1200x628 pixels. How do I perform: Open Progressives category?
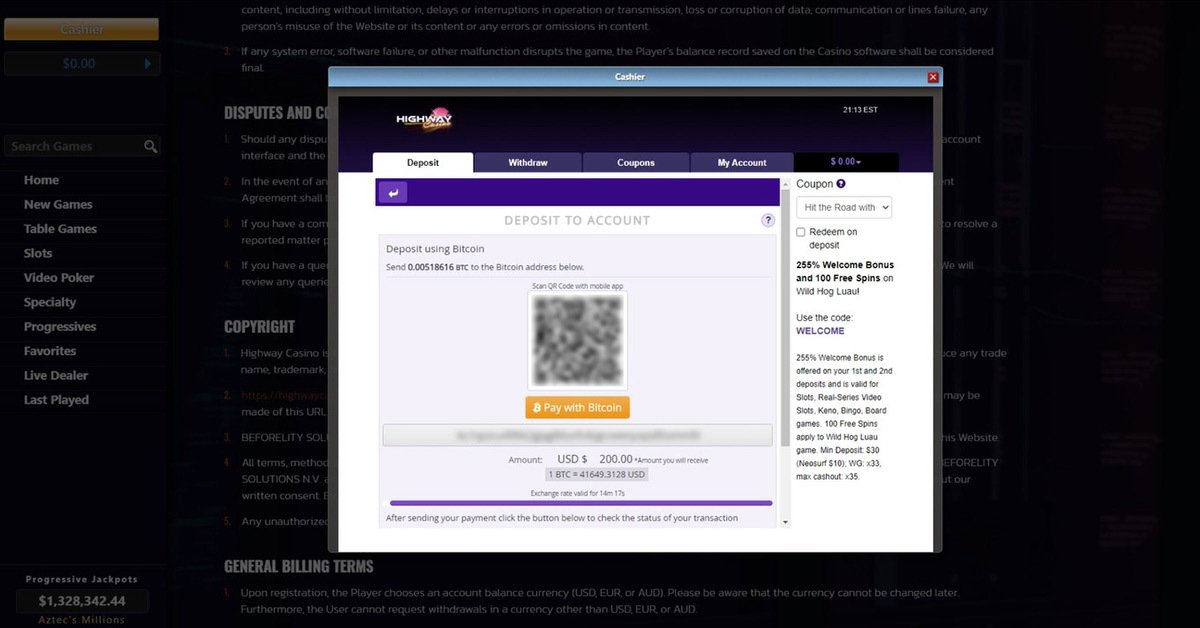(x=60, y=326)
